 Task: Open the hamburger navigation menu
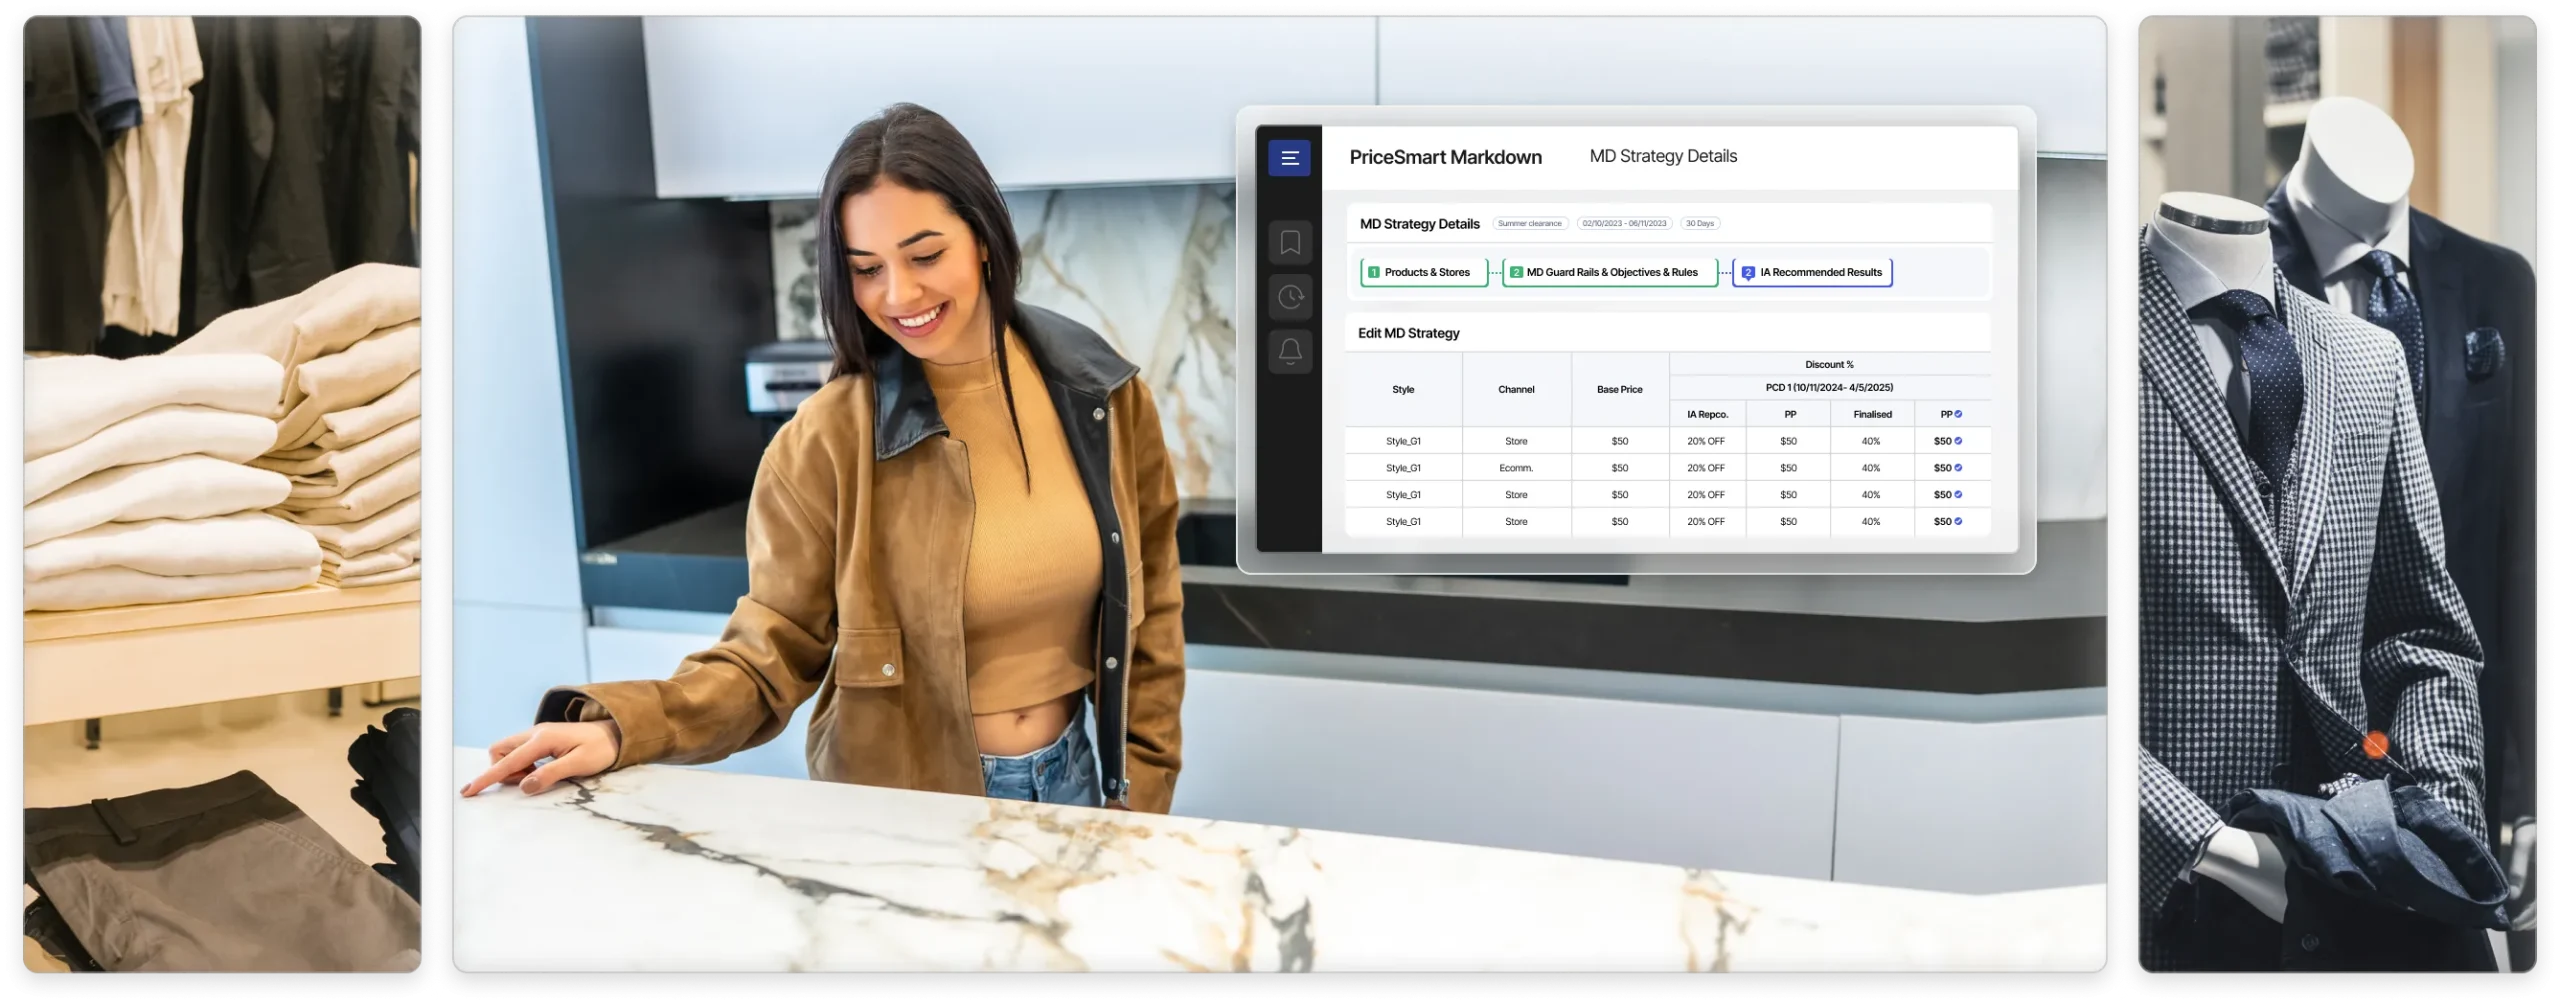1290,157
